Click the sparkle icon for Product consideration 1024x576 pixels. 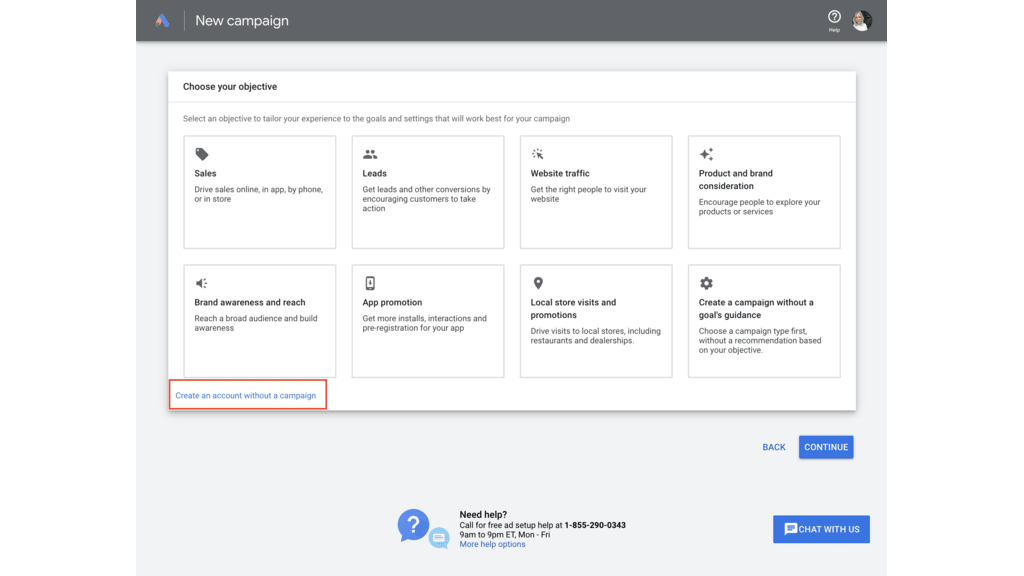pyautogui.click(x=706, y=154)
